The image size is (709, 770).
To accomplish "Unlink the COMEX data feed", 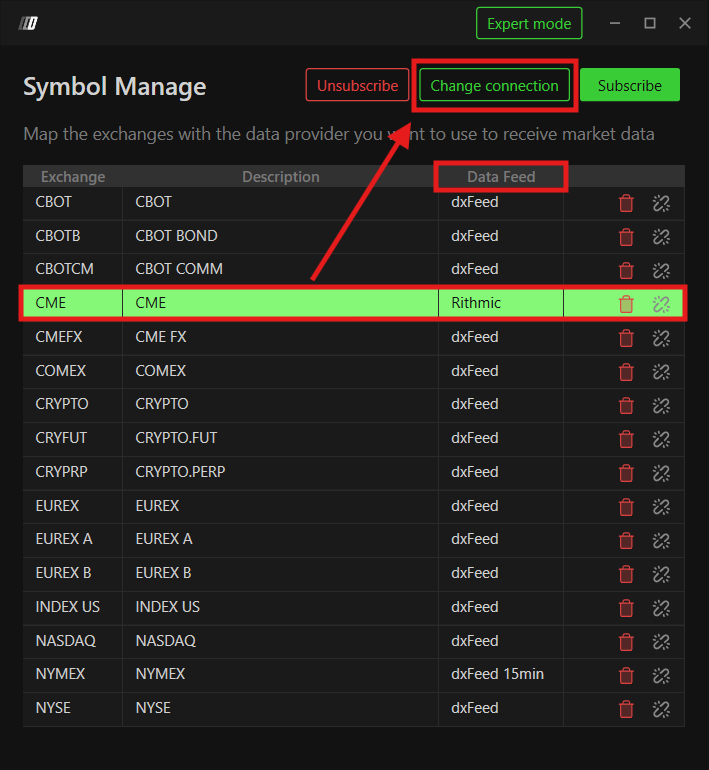I will click(661, 372).
